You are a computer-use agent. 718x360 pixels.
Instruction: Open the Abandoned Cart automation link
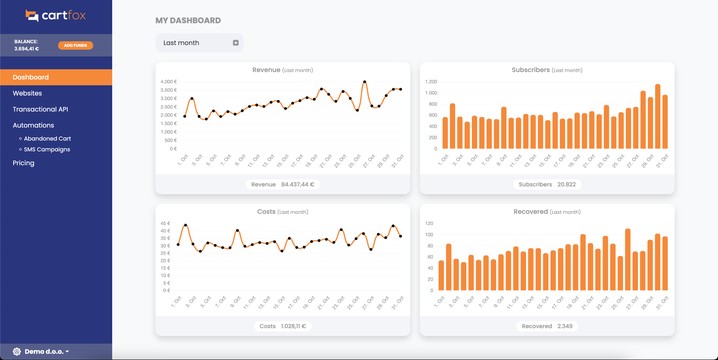point(47,138)
